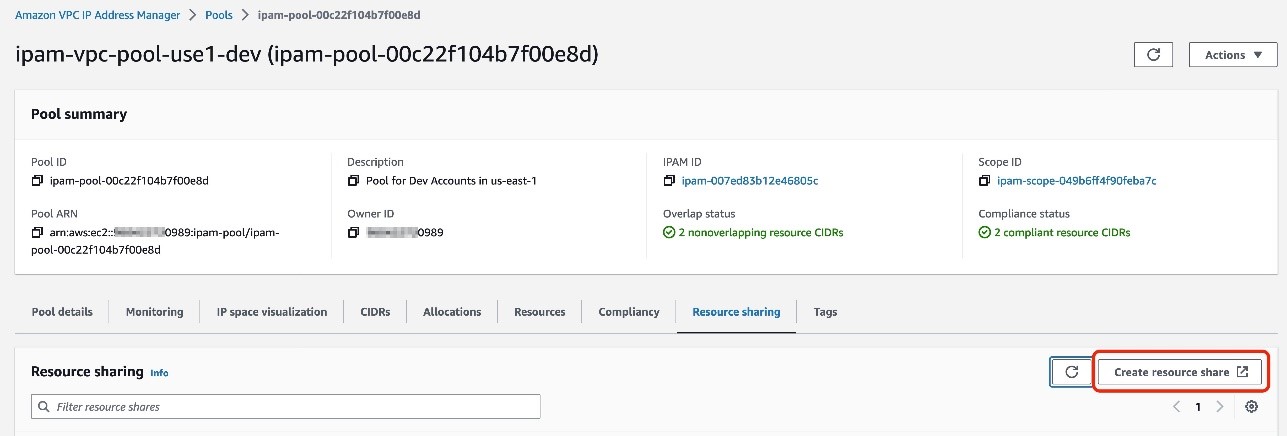Open the Compliancy tab
Viewport: 1287px width, 436px height.
(x=629, y=312)
